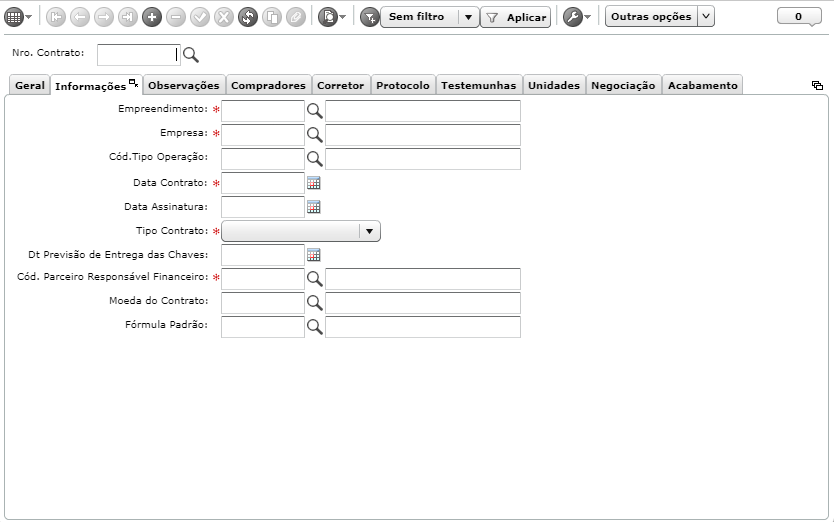Search Fórmula Padrão with magnifier icon
This screenshot has width=834, height=522.
pos(315,326)
